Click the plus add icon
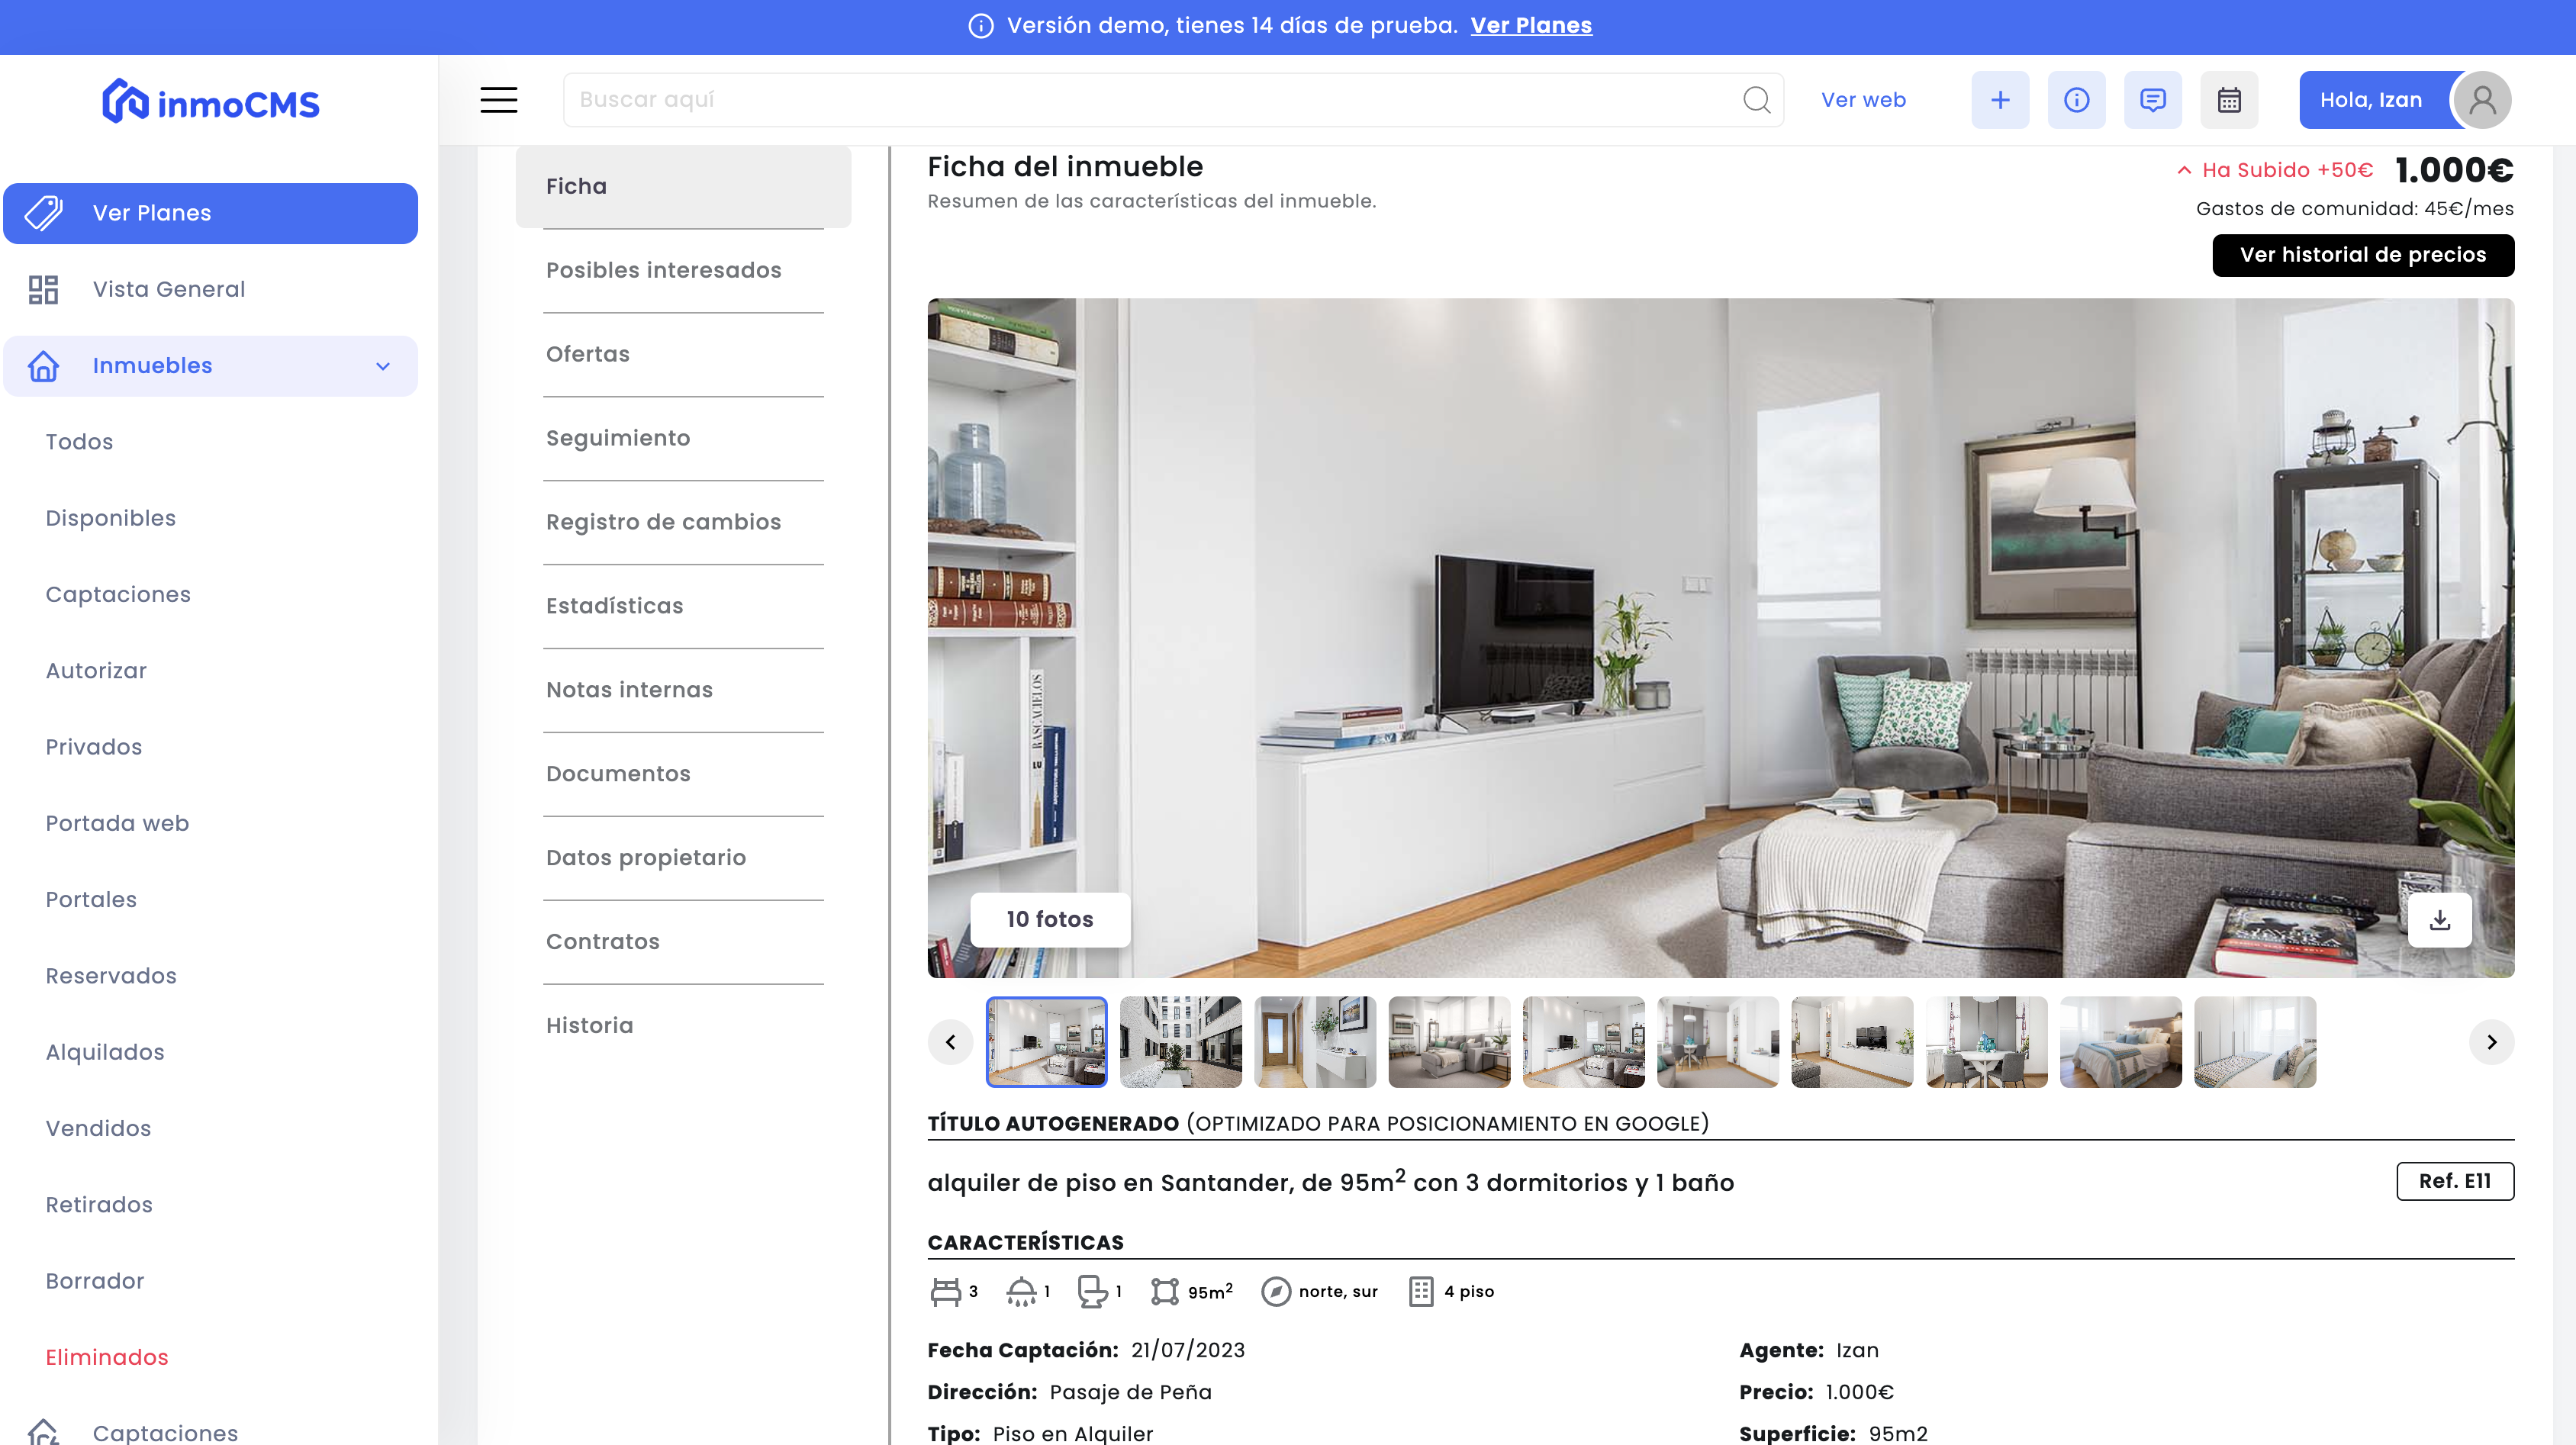 (2000, 100)
